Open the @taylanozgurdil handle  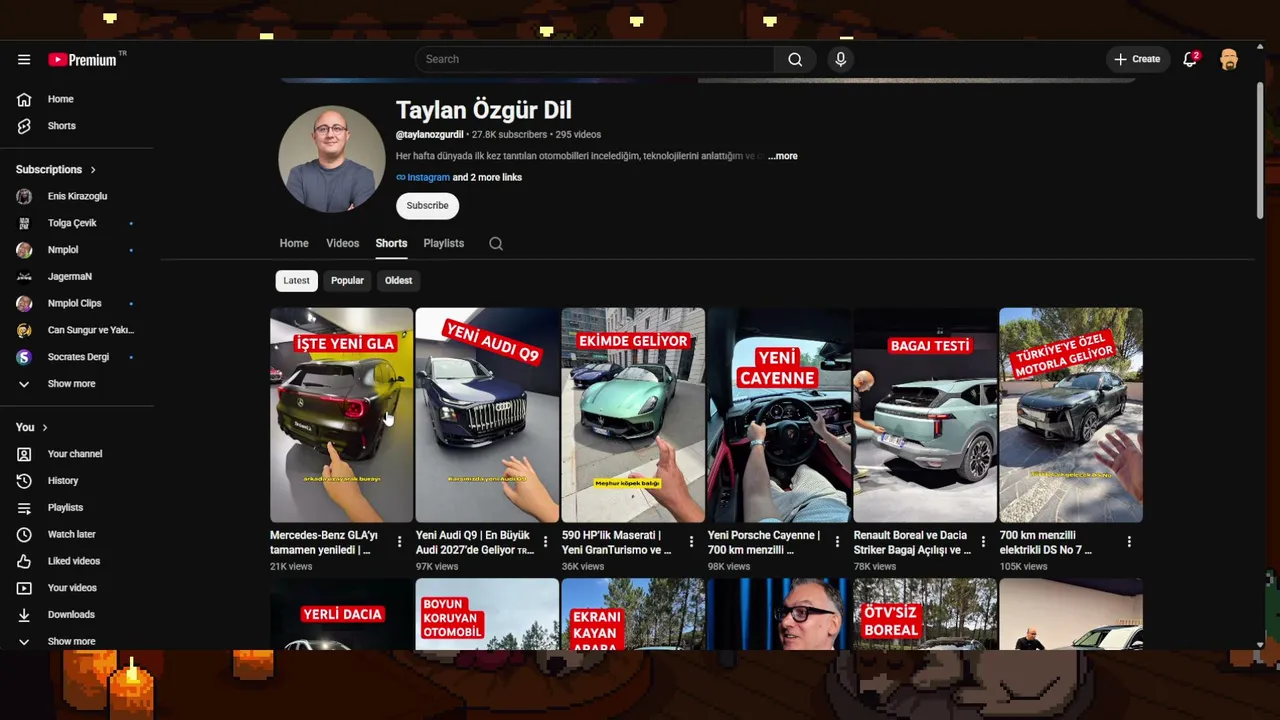click(x=430, y=135)
